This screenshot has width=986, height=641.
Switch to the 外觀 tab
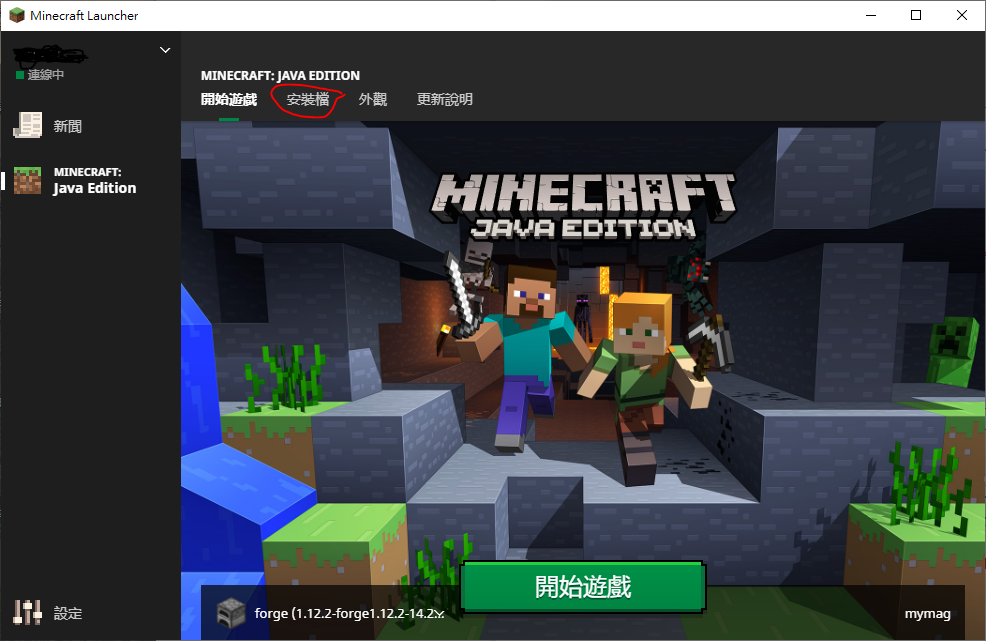373,99
